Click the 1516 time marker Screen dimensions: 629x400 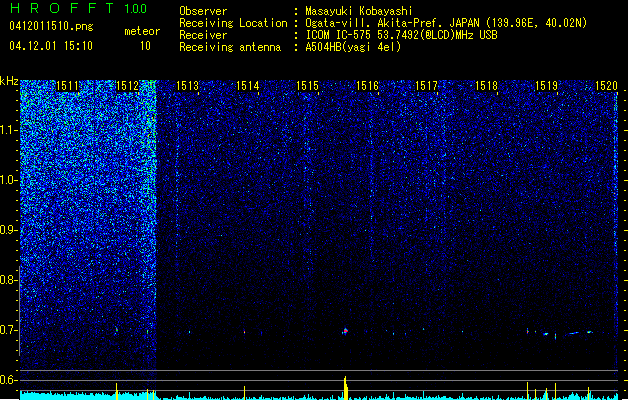point(367,86)
